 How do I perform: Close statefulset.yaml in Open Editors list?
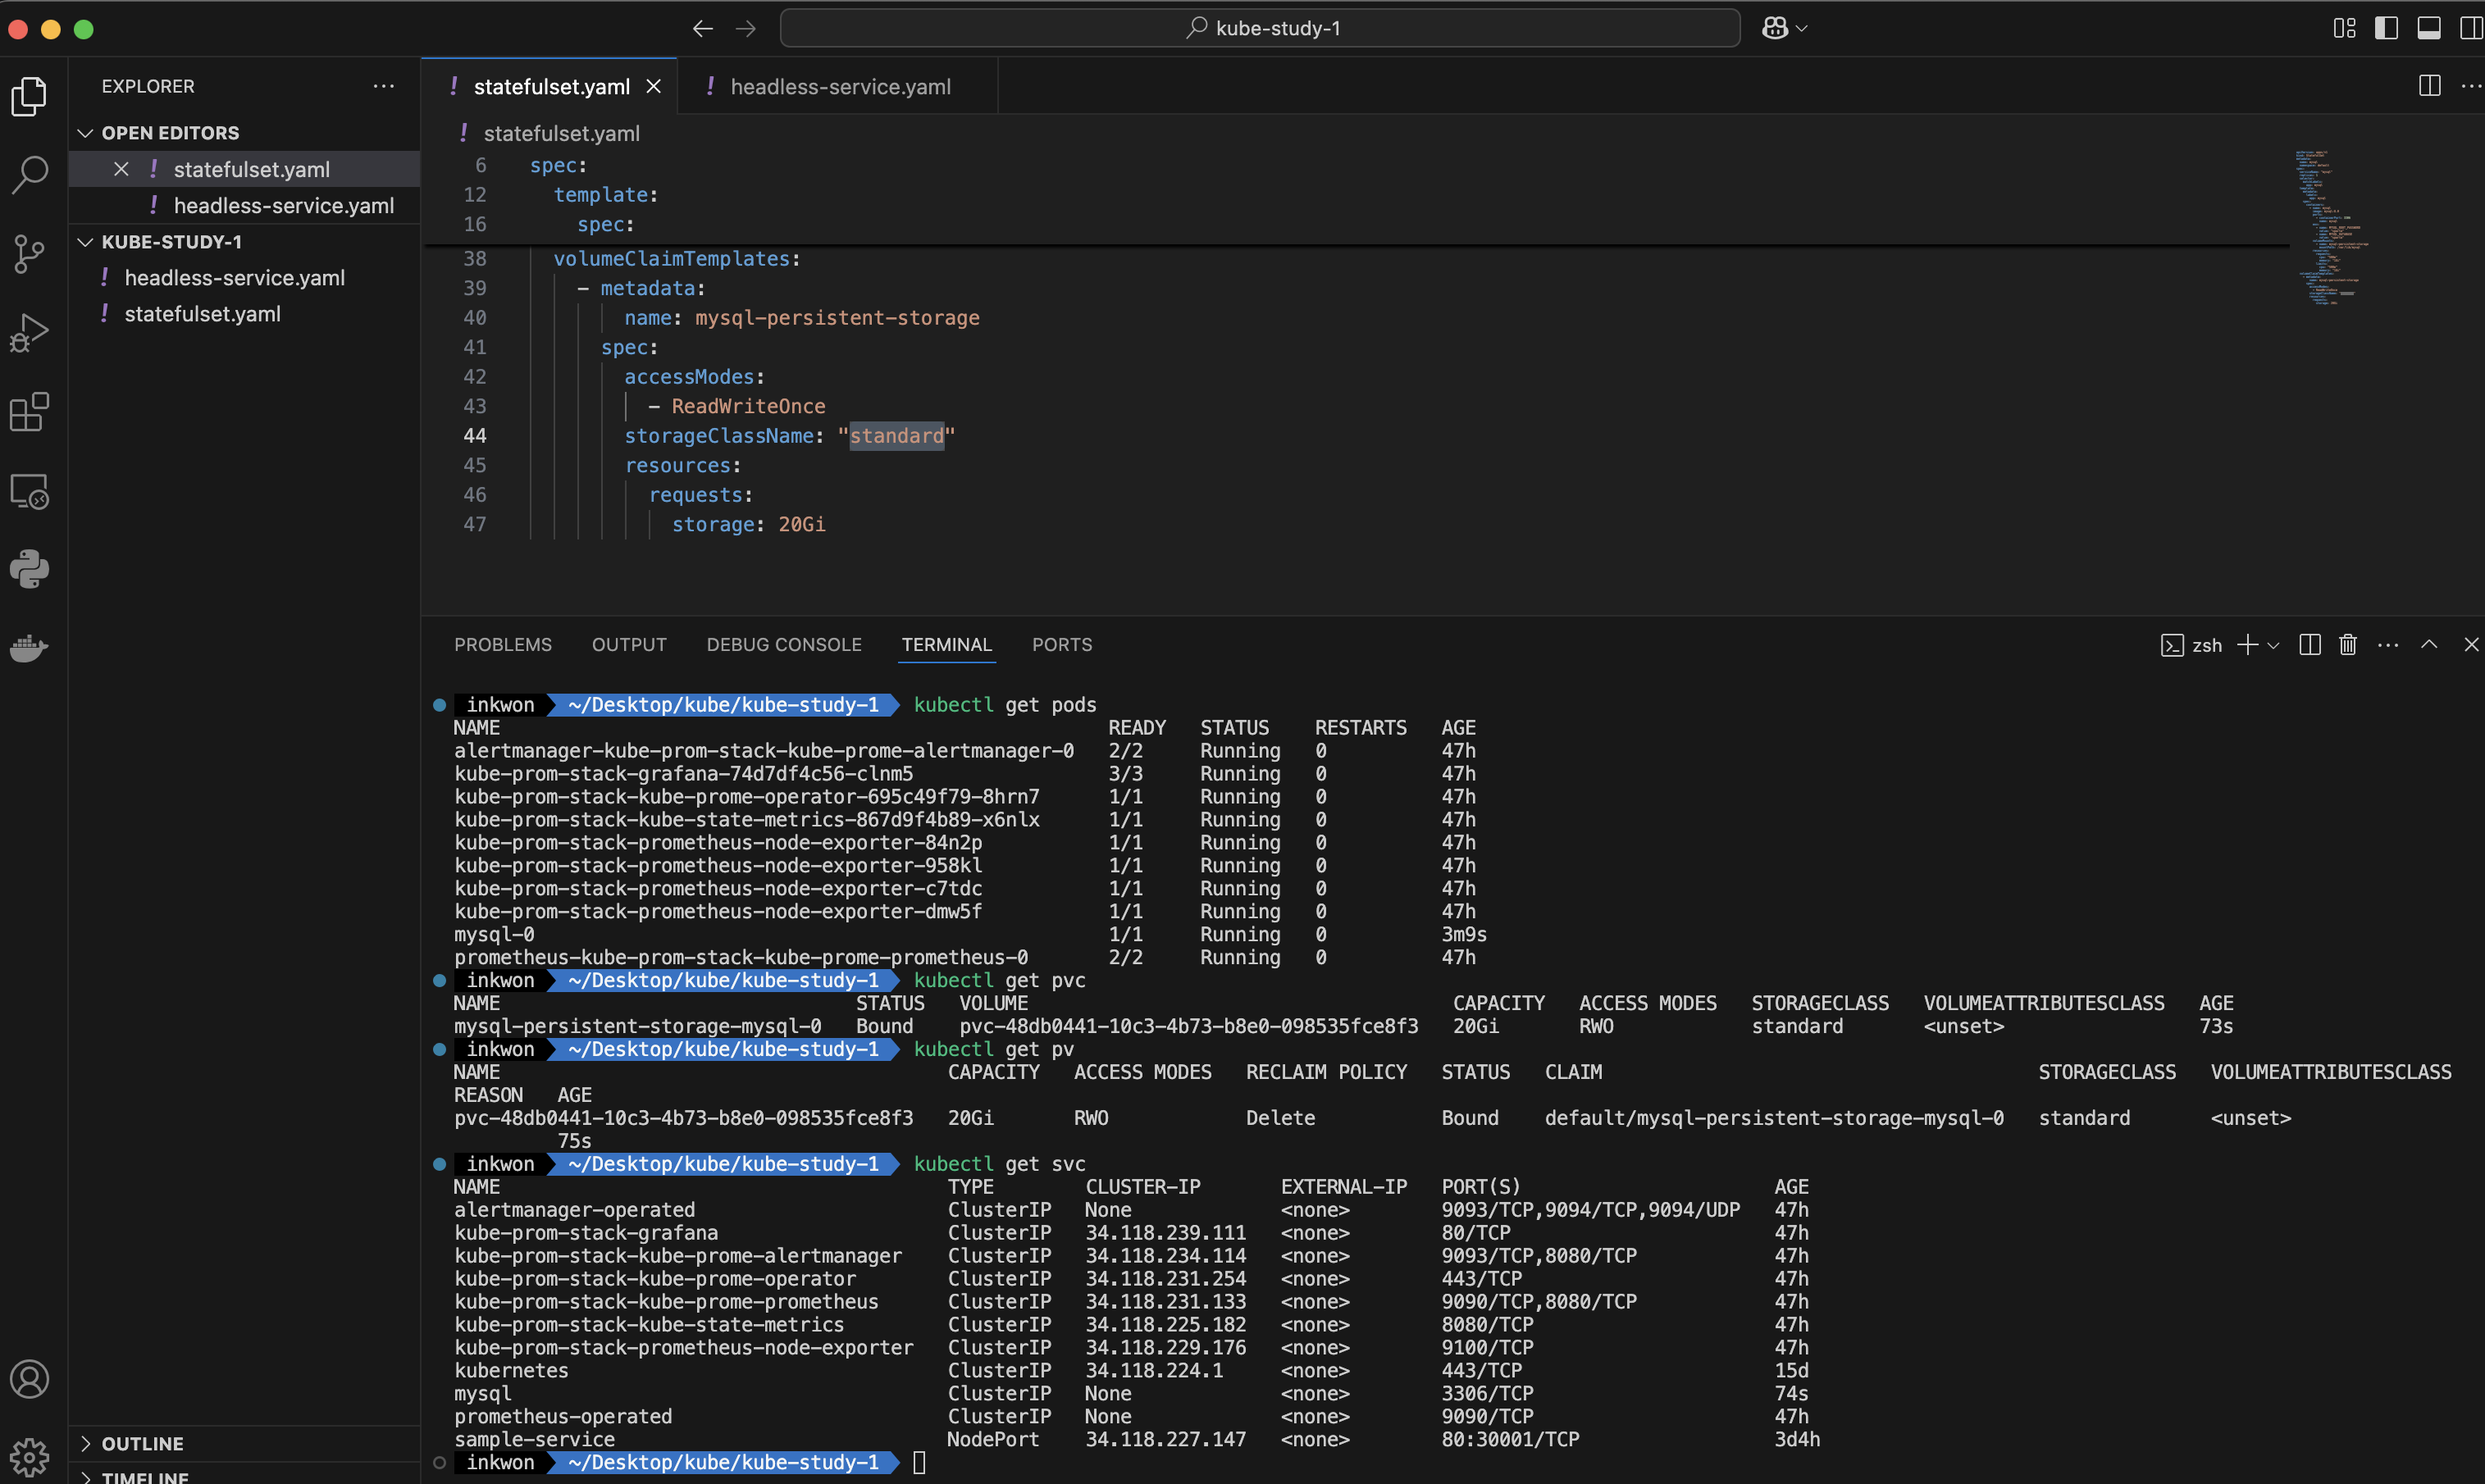pos(121,169)
